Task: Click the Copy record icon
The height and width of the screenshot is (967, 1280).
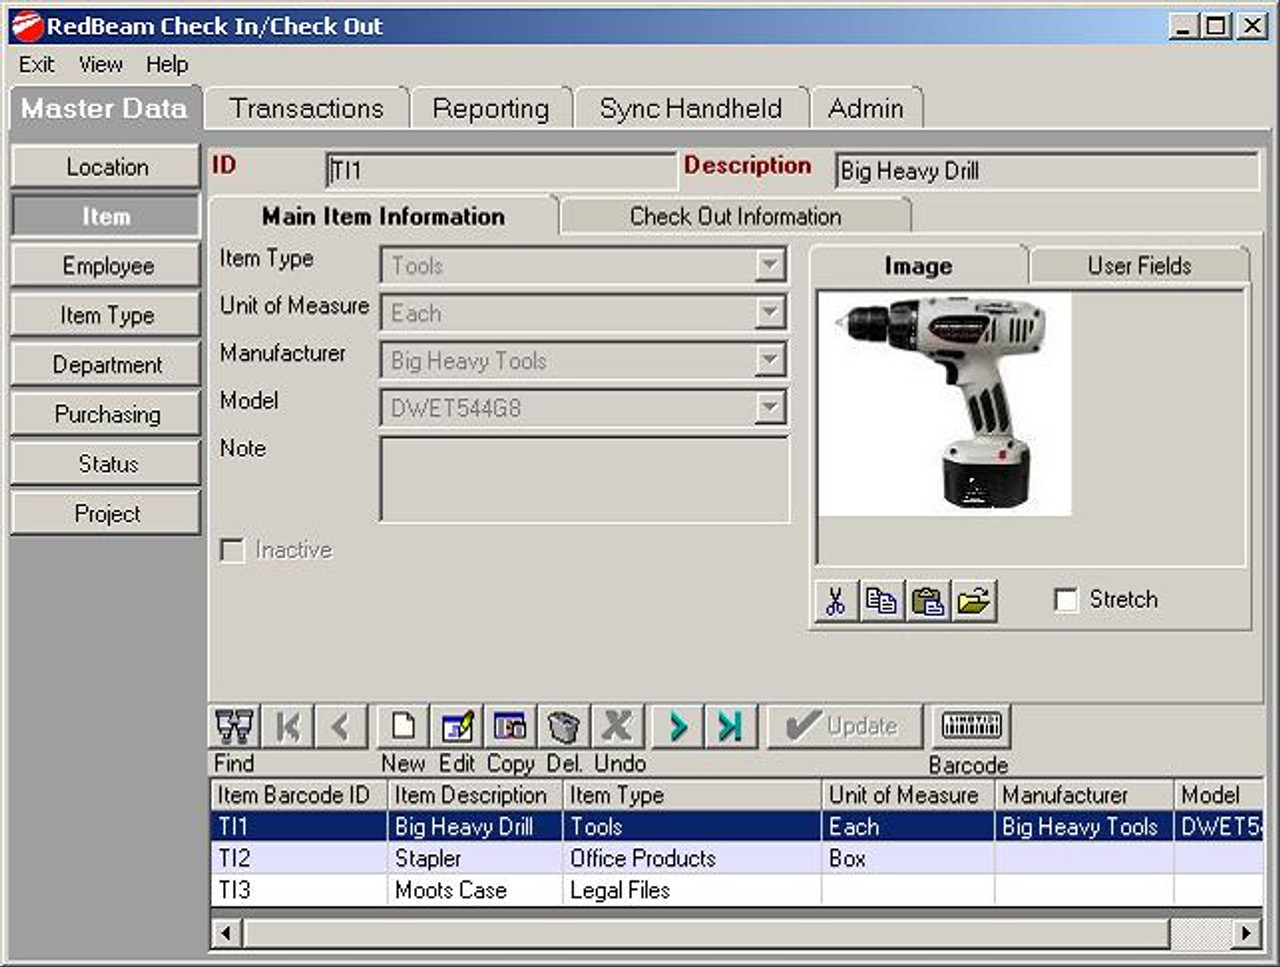Action: tap(510, 727)
